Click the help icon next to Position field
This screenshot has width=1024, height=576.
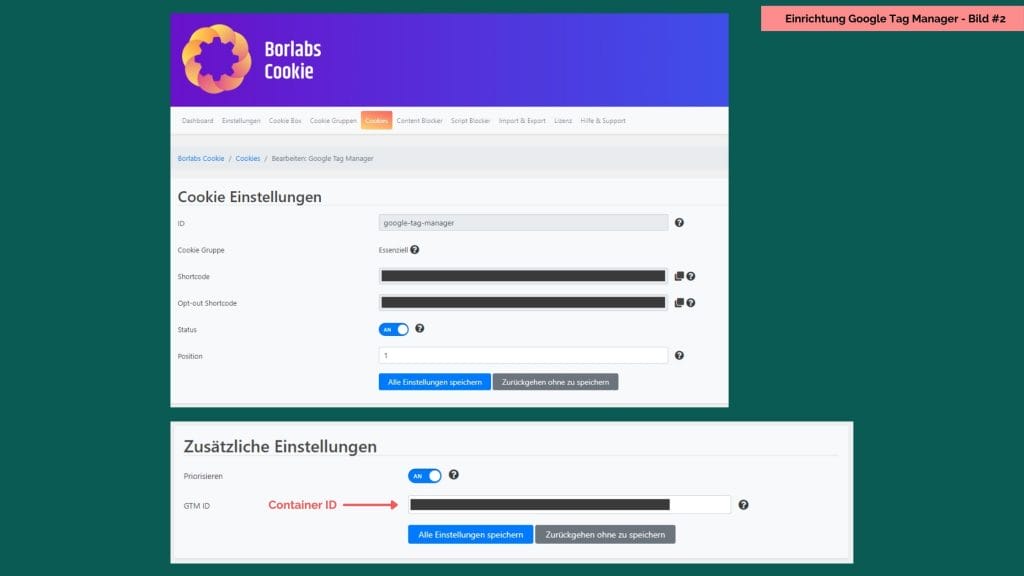point(679,355)
